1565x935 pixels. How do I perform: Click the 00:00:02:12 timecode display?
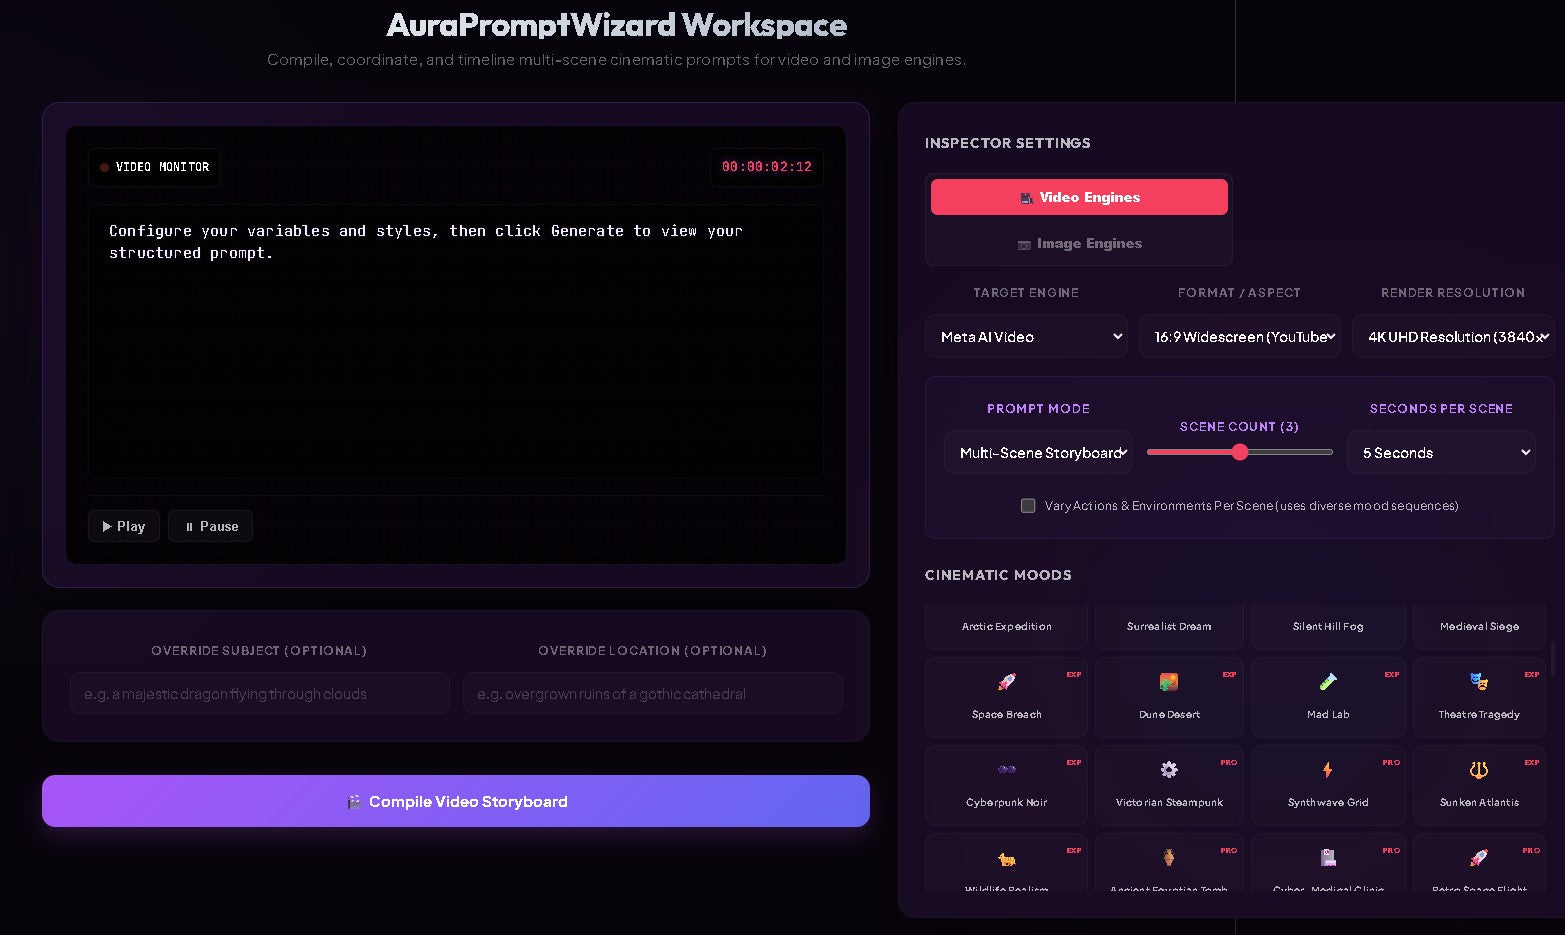[x=767, y=167]
